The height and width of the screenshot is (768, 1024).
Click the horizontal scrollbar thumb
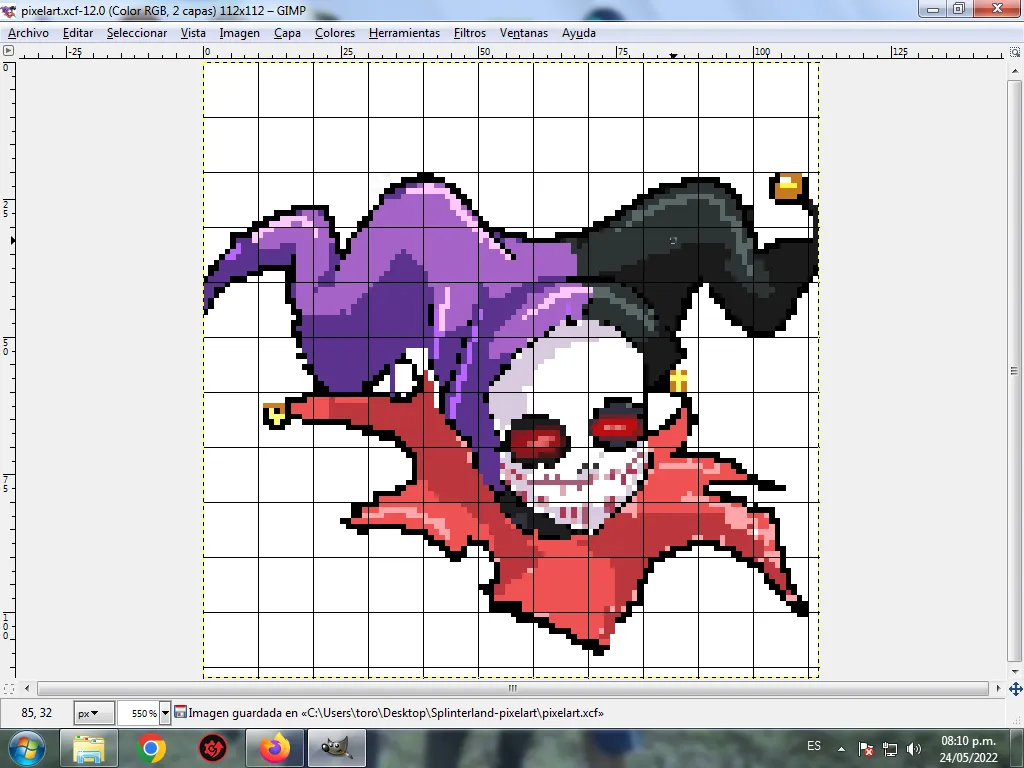click(x=513, y=688)
